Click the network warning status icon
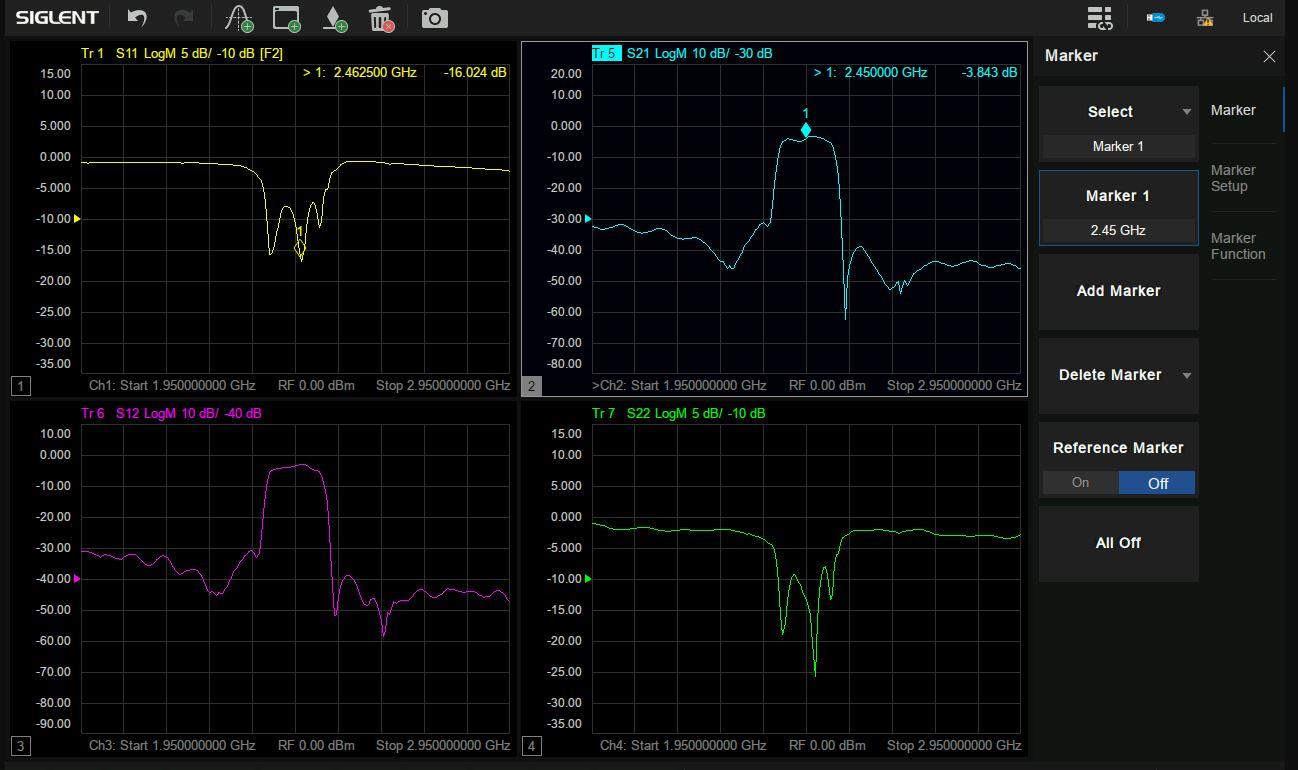Image resolution: width=1298 pixels, height=770 pixels. tap(1205, 18)
